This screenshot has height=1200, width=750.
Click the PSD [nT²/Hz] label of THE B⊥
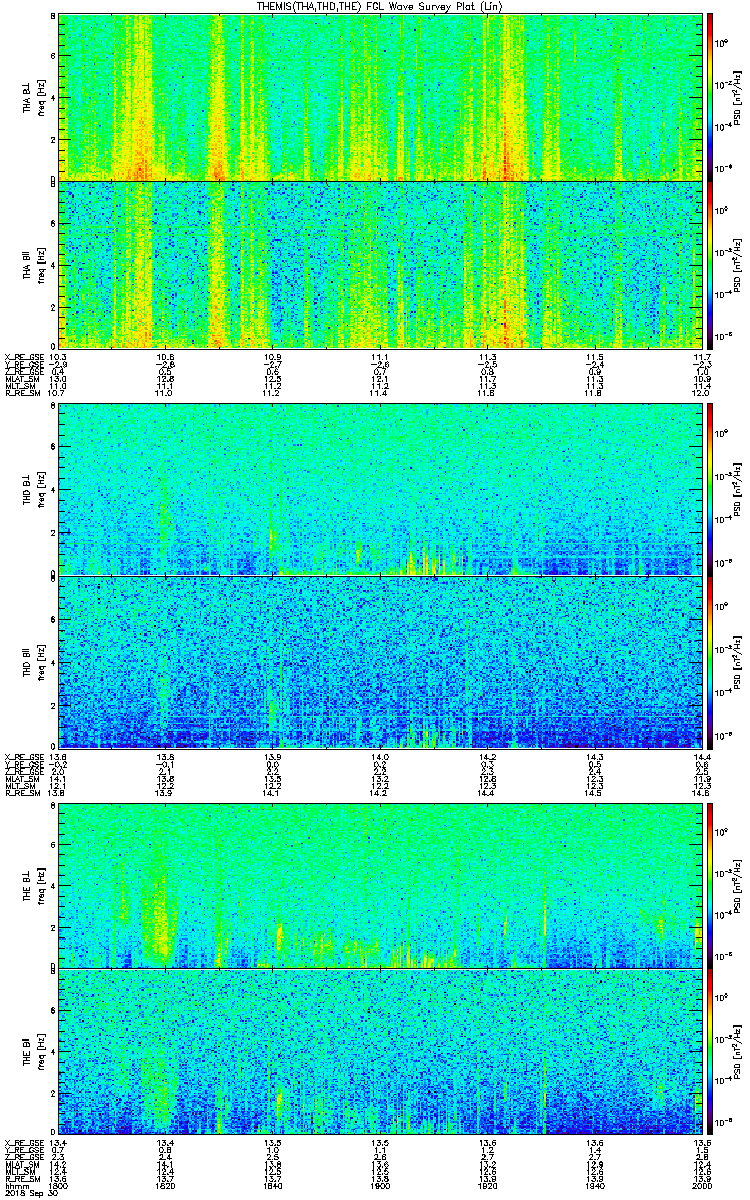pyautogui.click(x=737, y=884)
